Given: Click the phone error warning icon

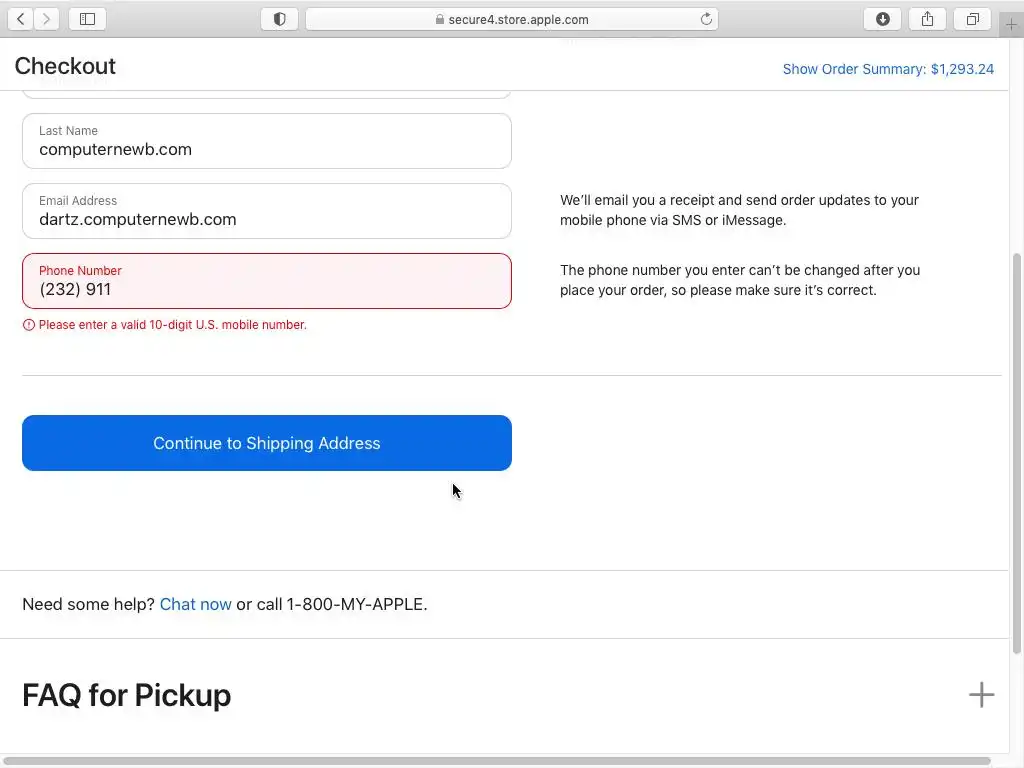Looking at the screenshot, I should click(x=28, y=325).
